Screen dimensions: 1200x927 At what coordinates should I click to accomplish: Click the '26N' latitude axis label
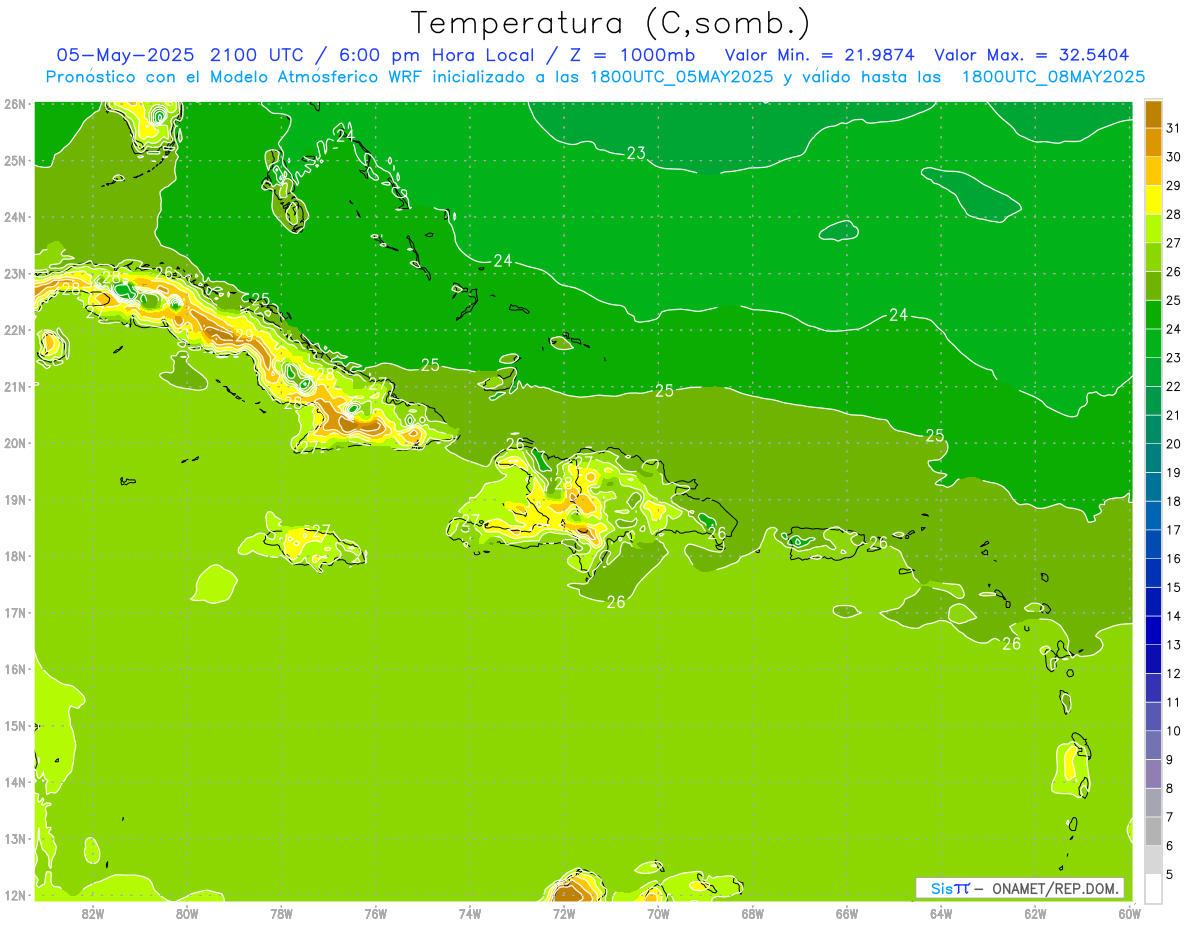[15, 104]
